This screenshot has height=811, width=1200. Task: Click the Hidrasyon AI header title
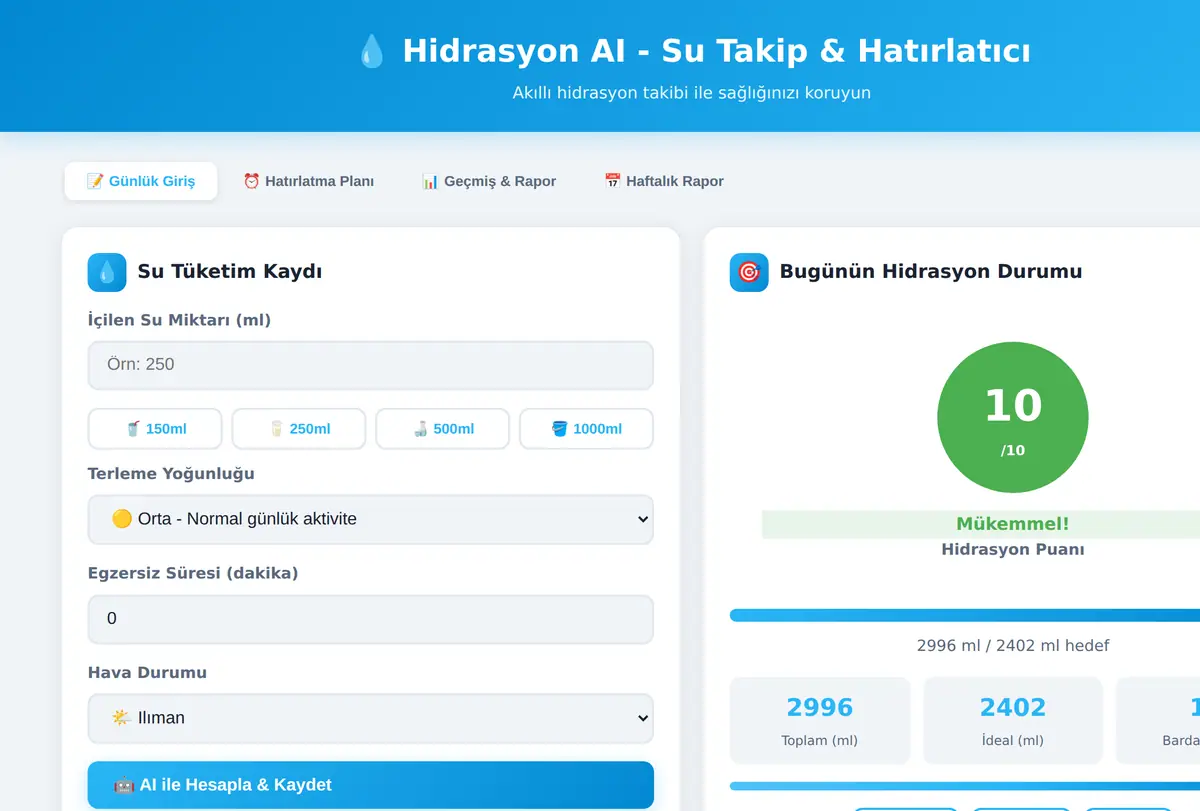click(716, 51)
